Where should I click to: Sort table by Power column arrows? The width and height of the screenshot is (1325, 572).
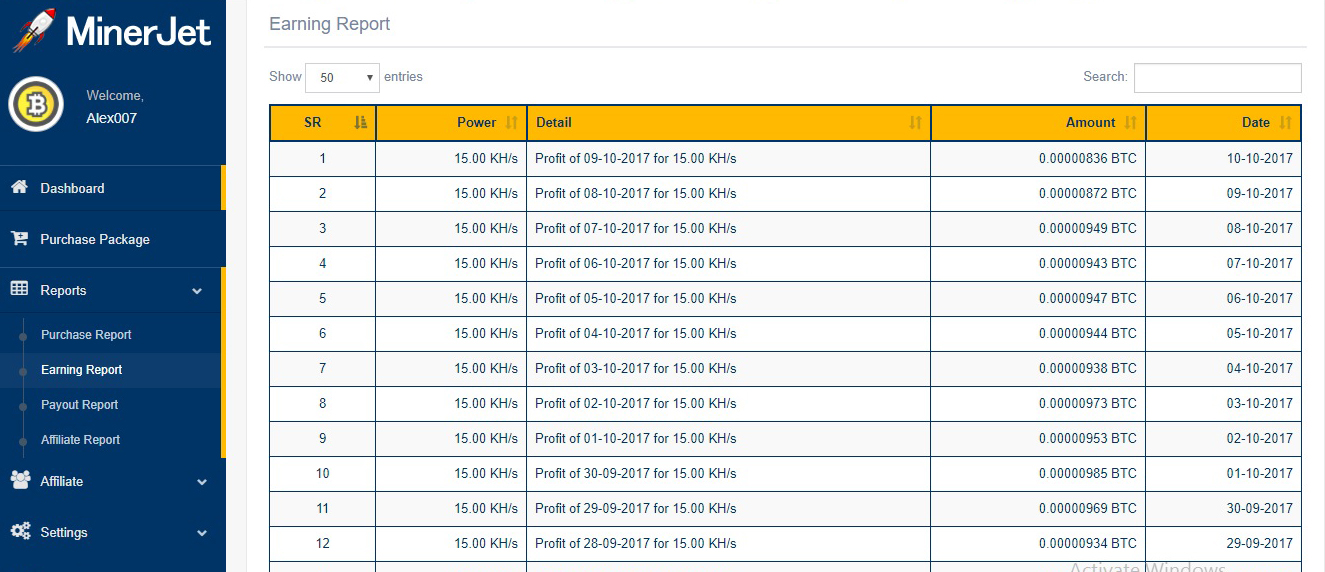[x=512, y=123]
